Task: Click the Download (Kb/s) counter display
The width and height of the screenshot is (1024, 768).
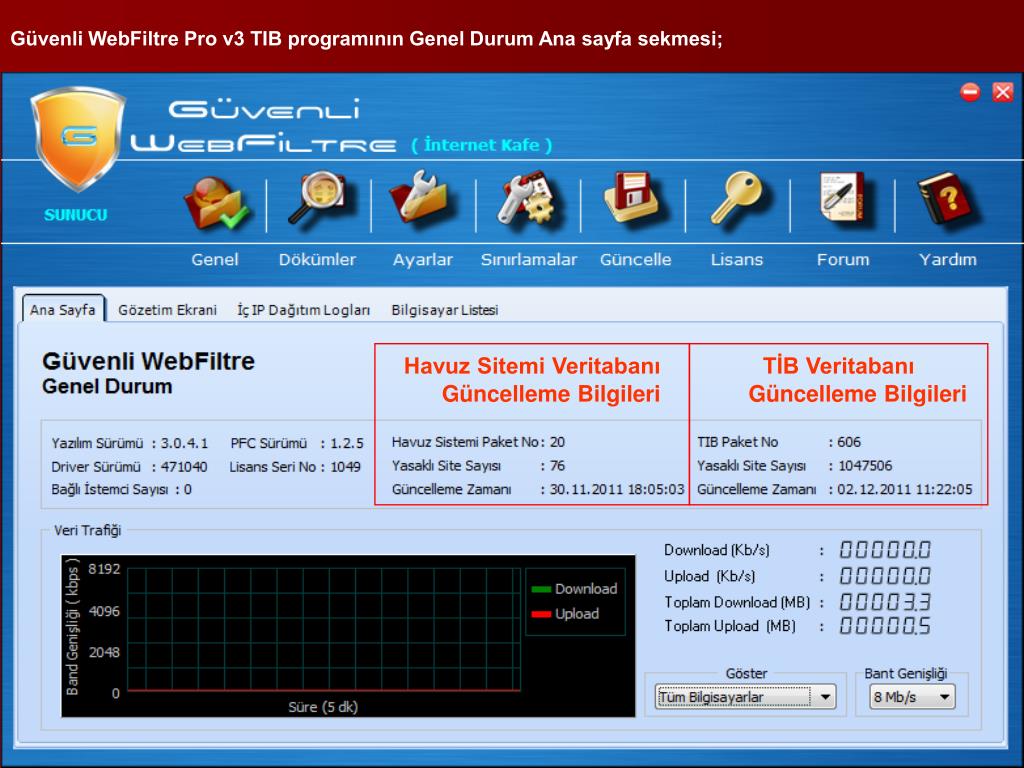Action: coord(885,550)
